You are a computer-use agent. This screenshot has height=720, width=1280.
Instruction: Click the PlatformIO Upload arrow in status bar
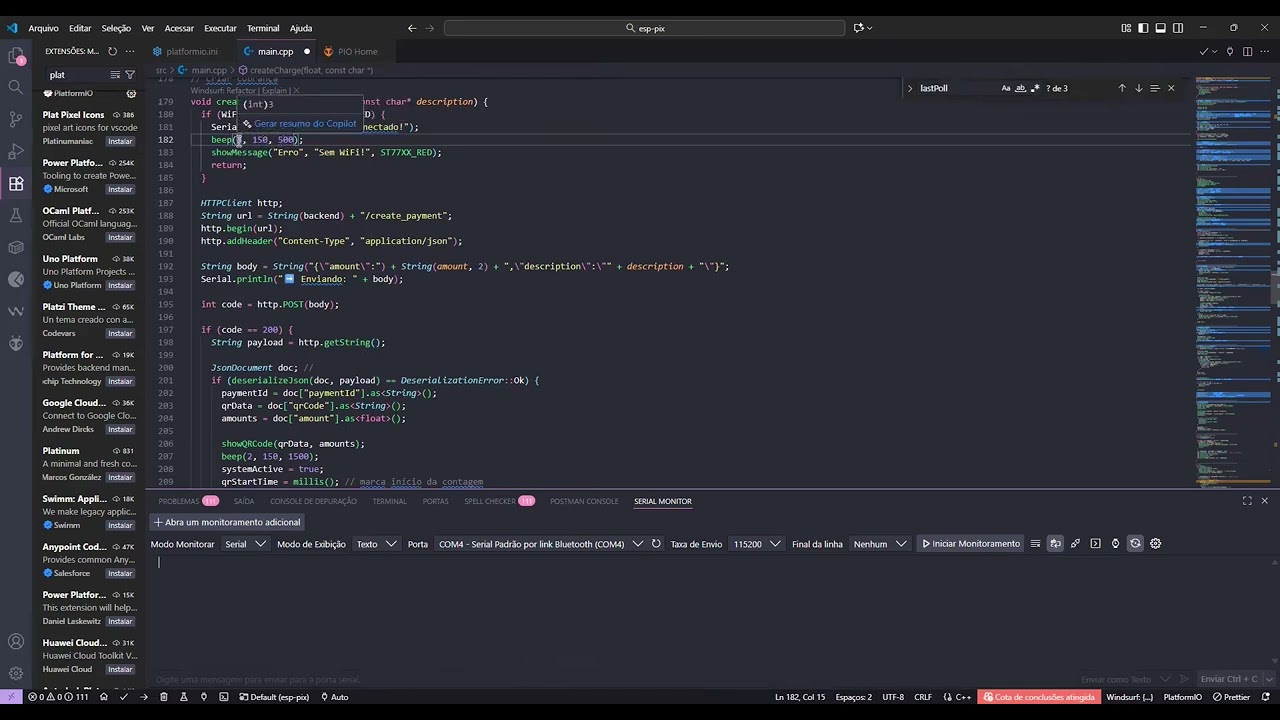click(144, 697)
